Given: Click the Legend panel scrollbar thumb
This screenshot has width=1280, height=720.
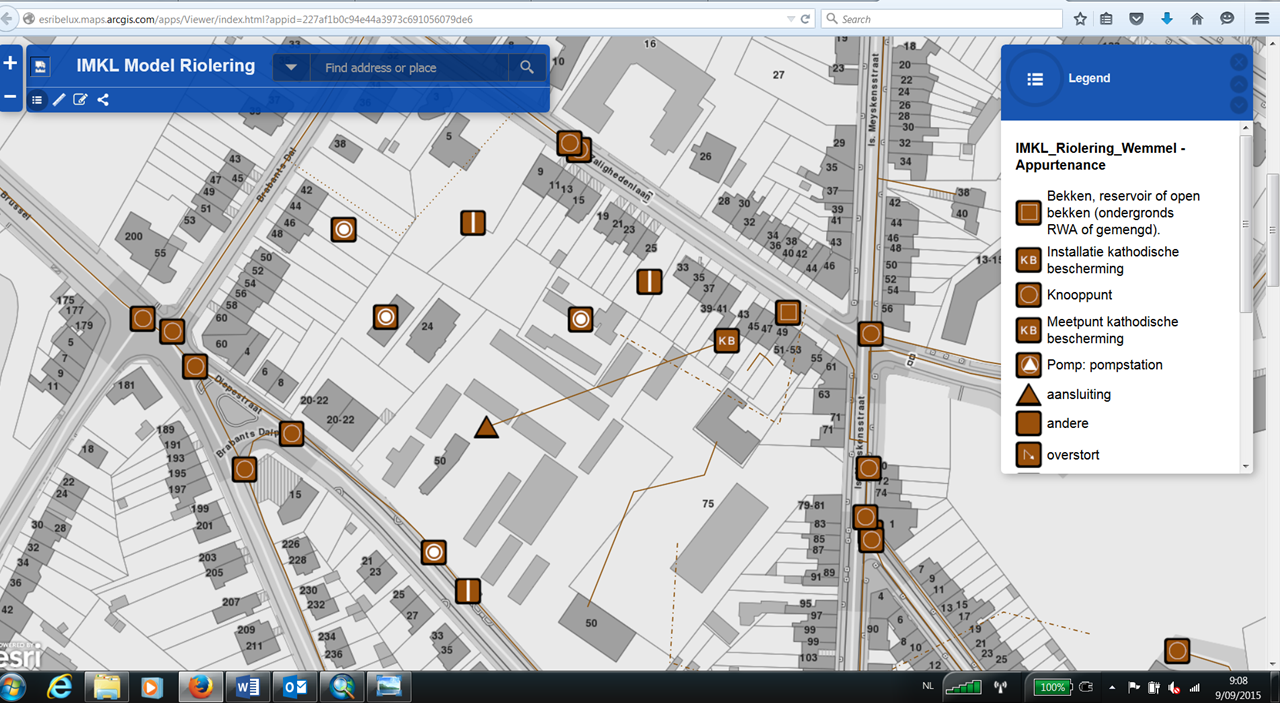Looking at the screenshot, I should coord(1246,222).
